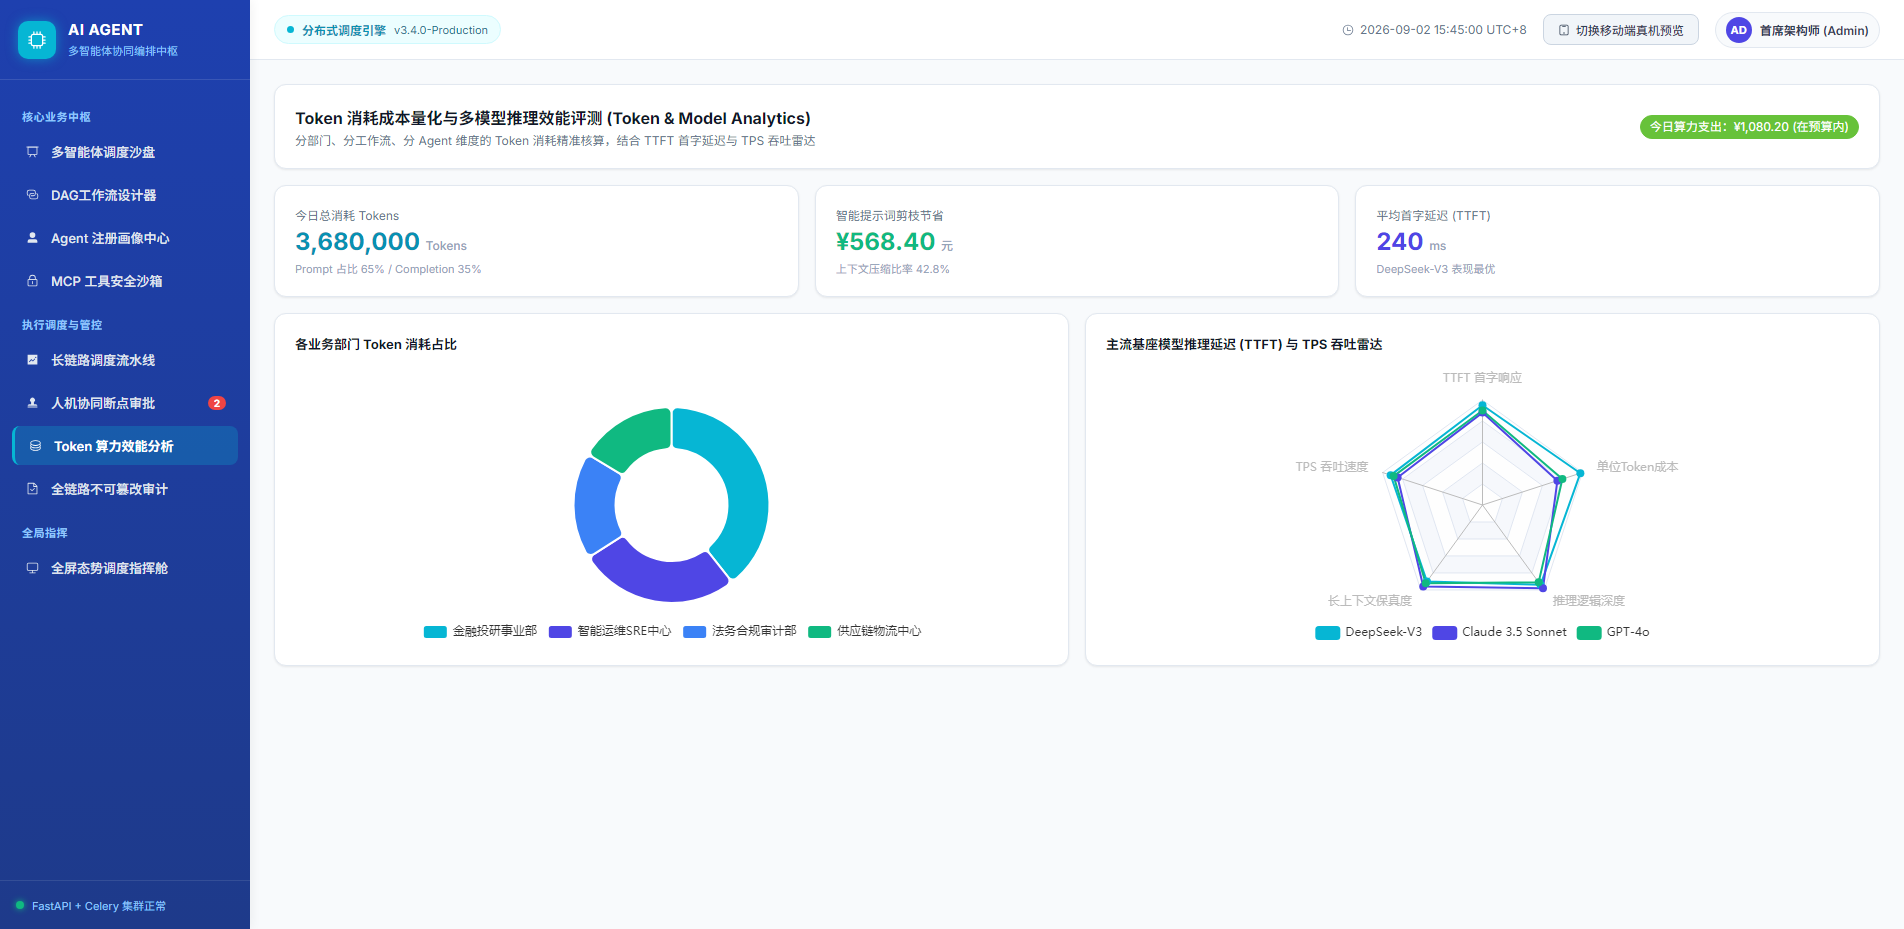Viewport: 1904px width, 929px height.
Task: Open MCP 工具安全沙箱 page
Action: (x=125, y=281)
